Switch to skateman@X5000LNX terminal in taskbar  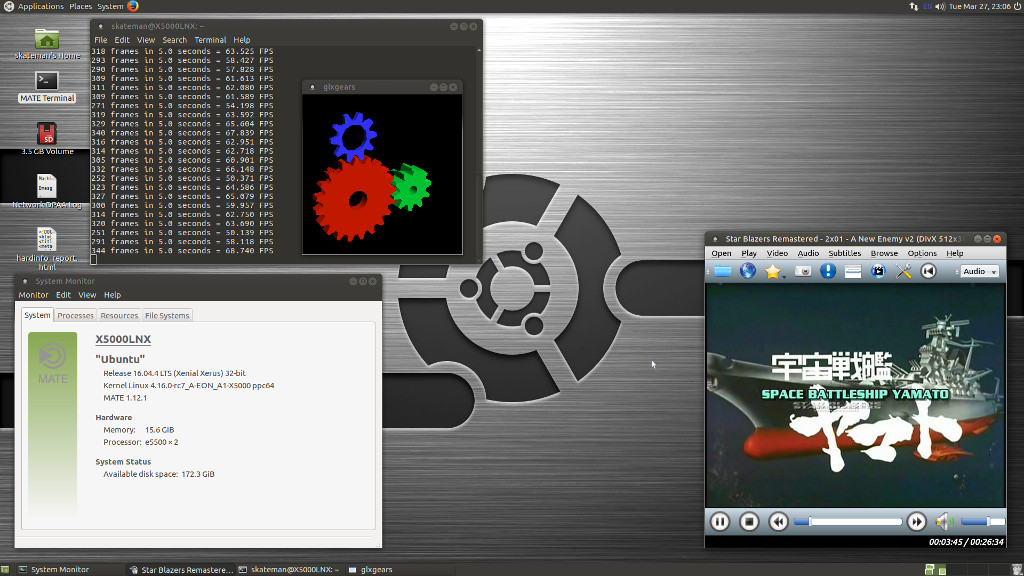coord(289,569)
